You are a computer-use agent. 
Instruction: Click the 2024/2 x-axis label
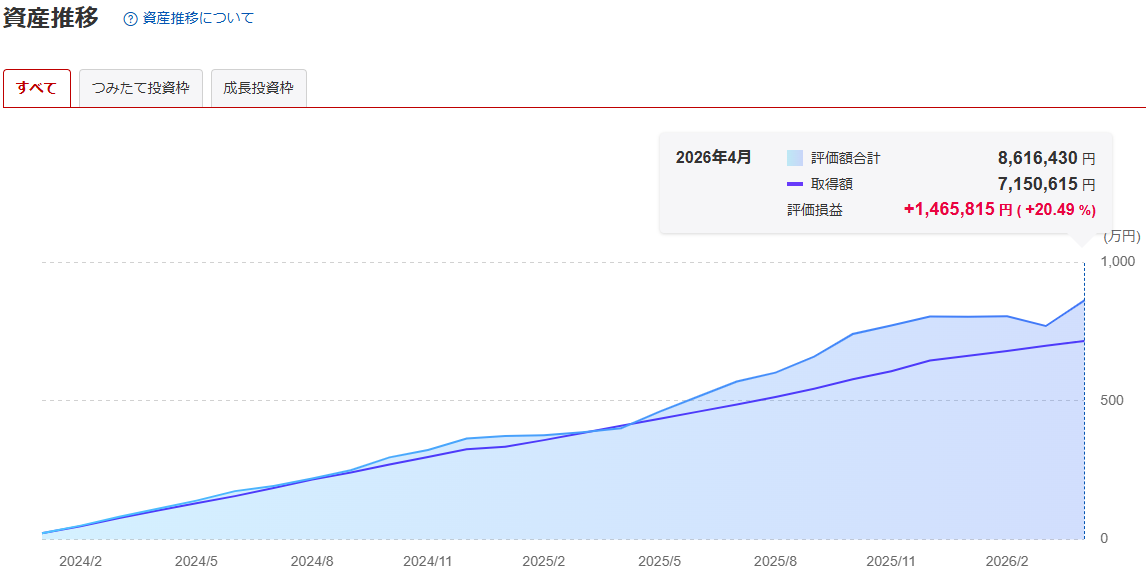(x=80, y=561)
